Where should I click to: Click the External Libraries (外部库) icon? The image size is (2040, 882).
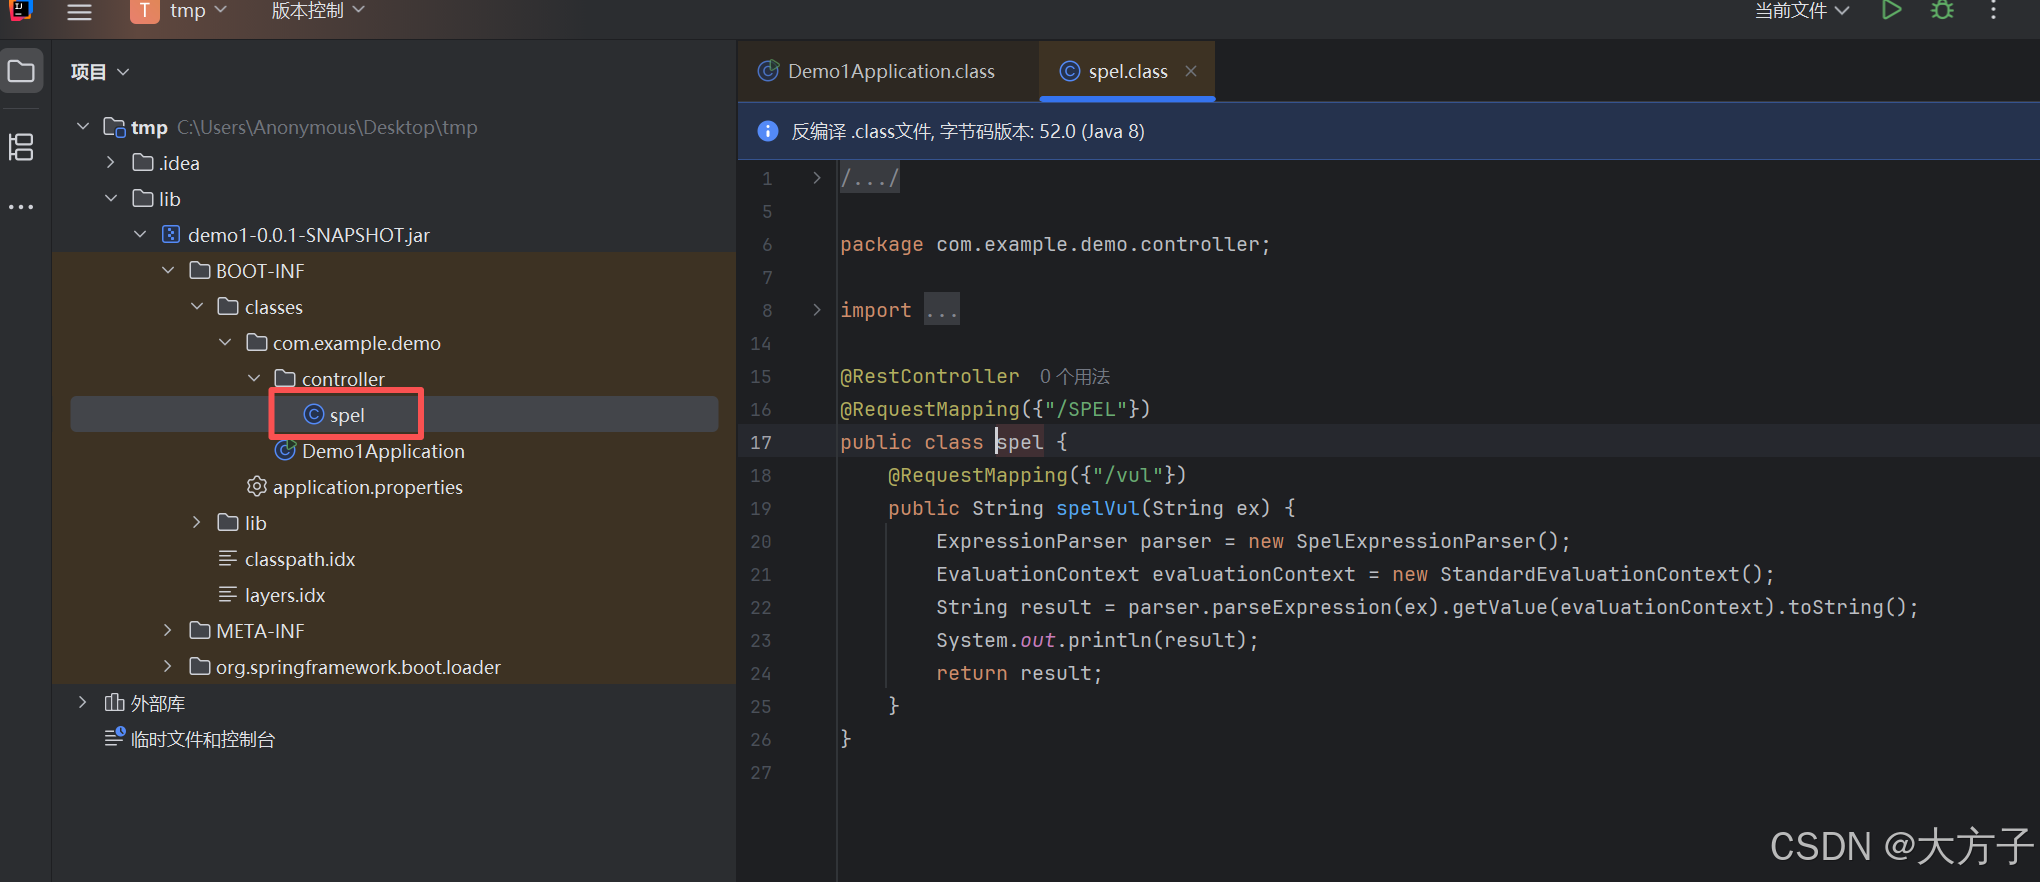point(114,702)
